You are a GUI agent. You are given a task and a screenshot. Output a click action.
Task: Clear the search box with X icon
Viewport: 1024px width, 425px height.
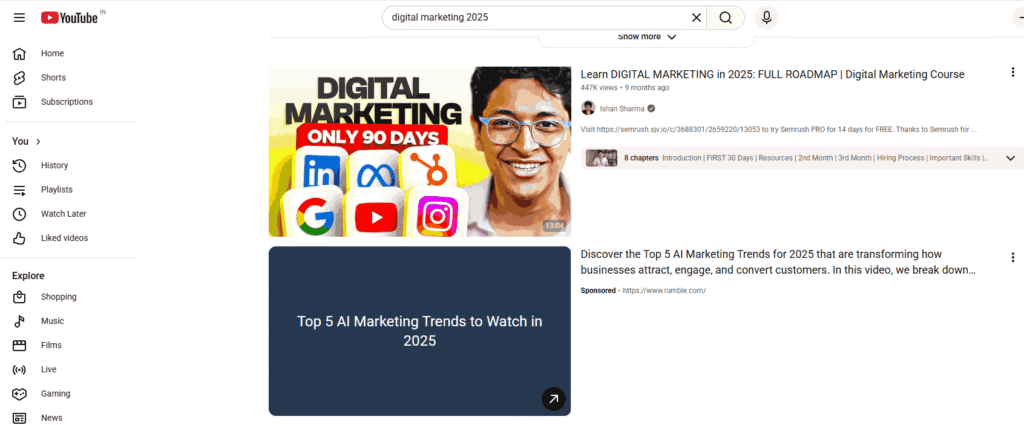point(696,18)
